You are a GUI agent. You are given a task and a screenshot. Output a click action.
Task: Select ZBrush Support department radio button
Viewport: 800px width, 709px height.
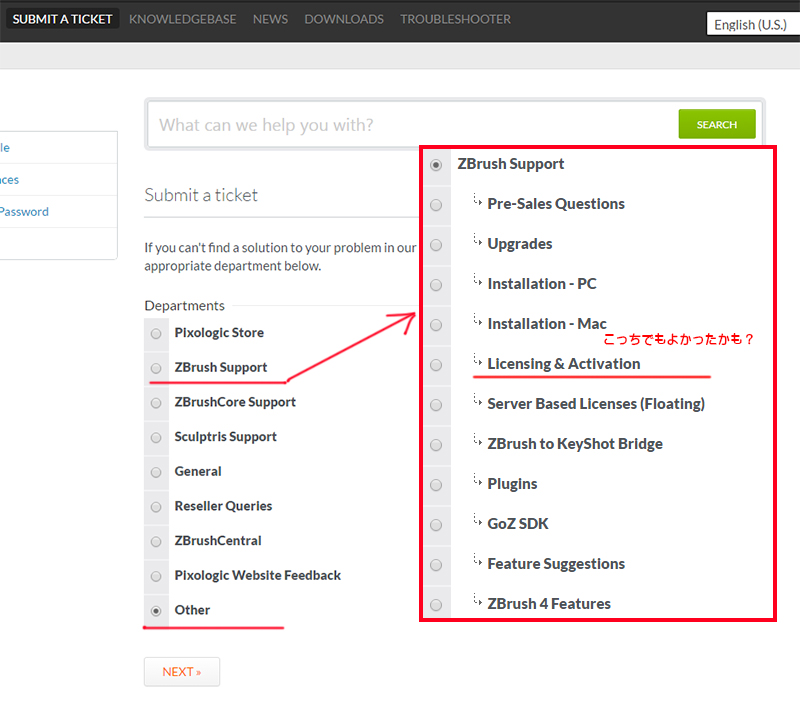click(x=155, y=368)
